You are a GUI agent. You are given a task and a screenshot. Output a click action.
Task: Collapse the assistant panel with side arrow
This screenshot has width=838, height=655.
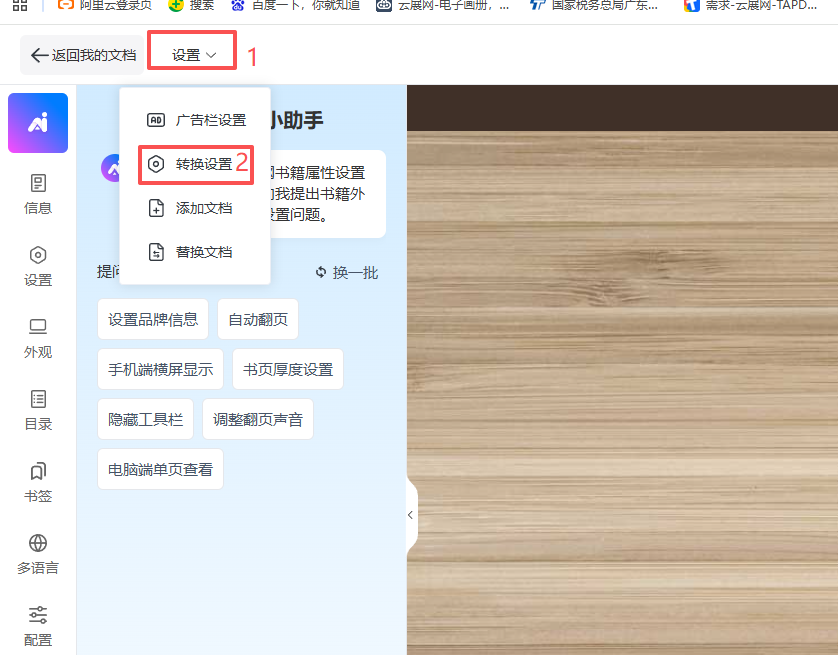coord(410,515)
